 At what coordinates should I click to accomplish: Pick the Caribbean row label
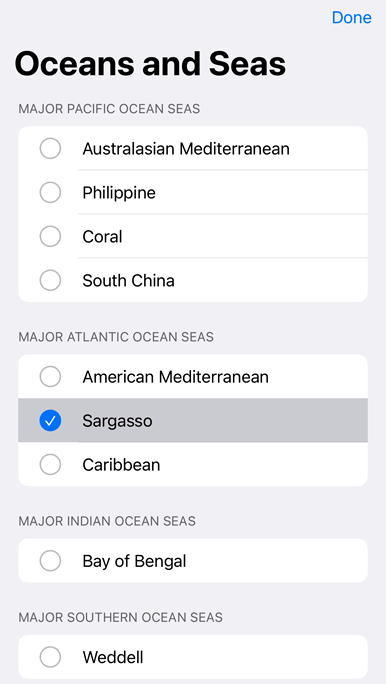point(121,465)
